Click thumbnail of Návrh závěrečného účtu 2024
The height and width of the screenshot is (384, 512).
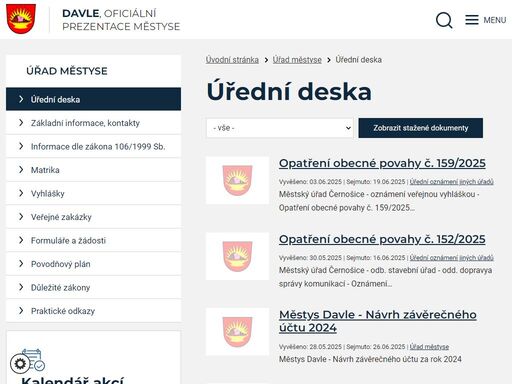pos(237,332)
